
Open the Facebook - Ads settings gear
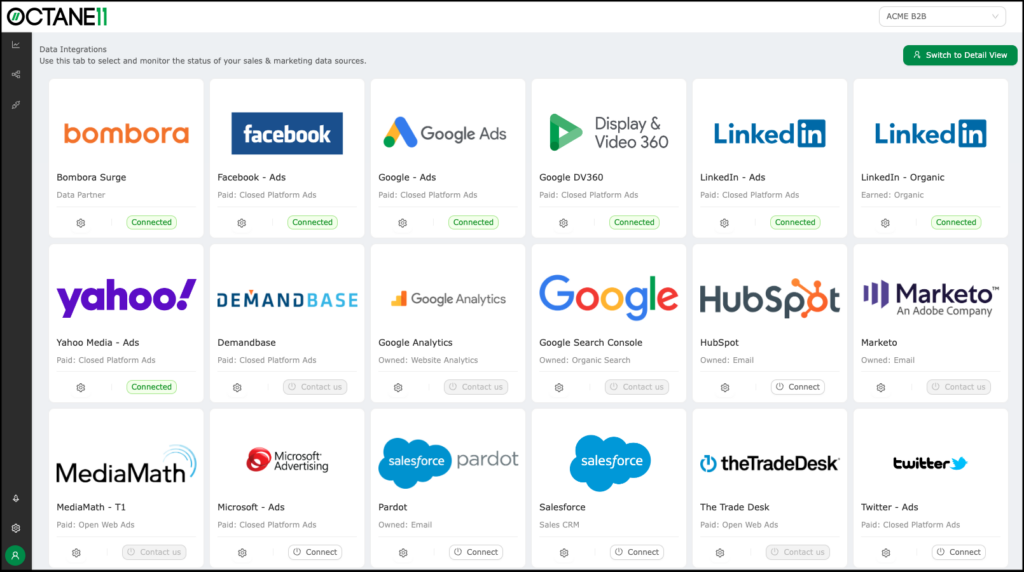pyautogui.click(x=242, y=223)
